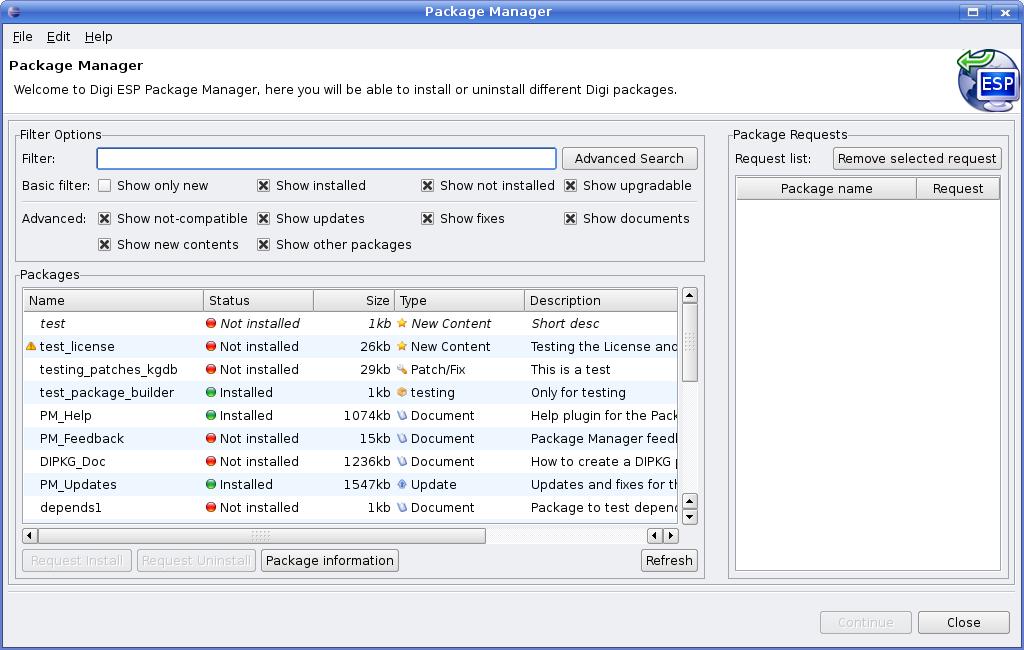
Task: Click the green Installed status icon for test_package_builder
Action: [x=211, y=392]
